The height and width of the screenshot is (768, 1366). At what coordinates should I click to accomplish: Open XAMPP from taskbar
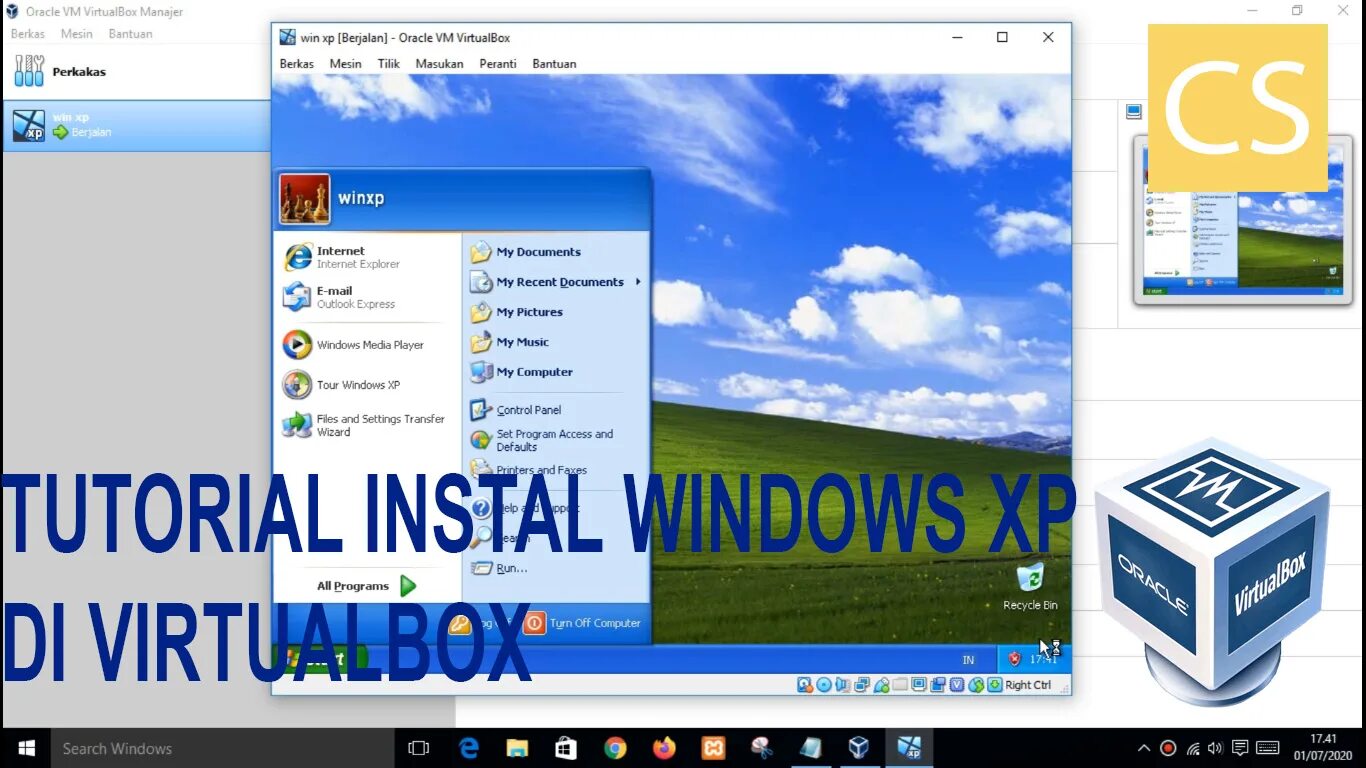713,748
